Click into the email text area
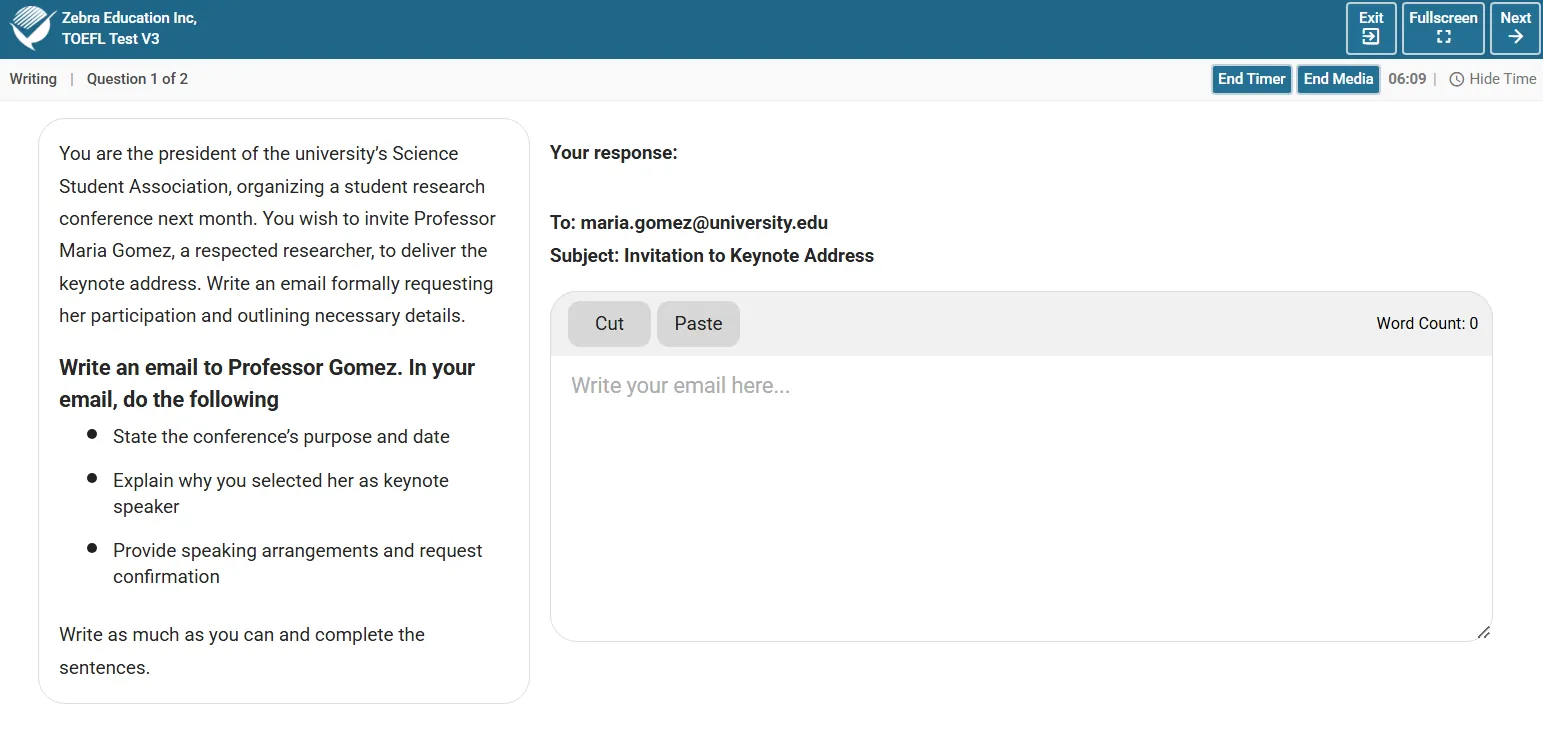Viewport: 1543px width, 739px height. click(1021, 498)
